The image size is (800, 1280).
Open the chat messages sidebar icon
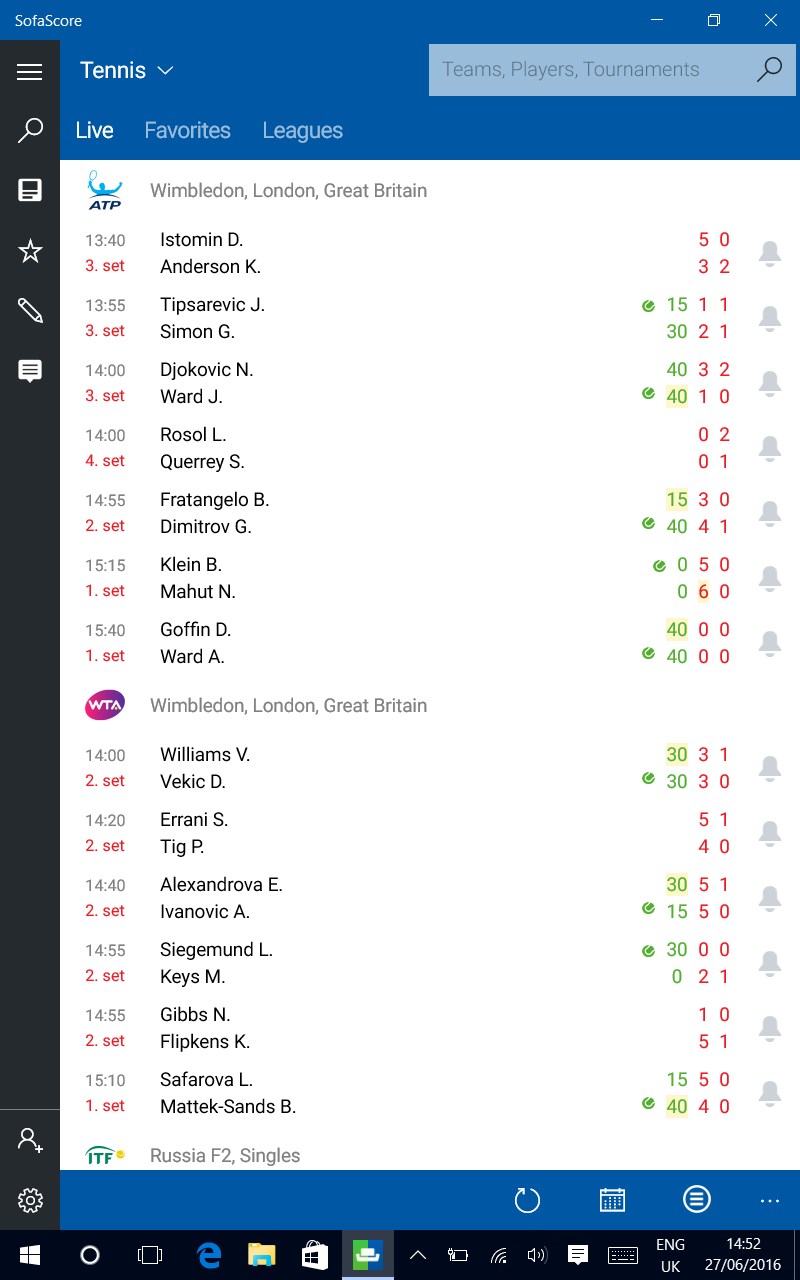[x=30, y=371]
